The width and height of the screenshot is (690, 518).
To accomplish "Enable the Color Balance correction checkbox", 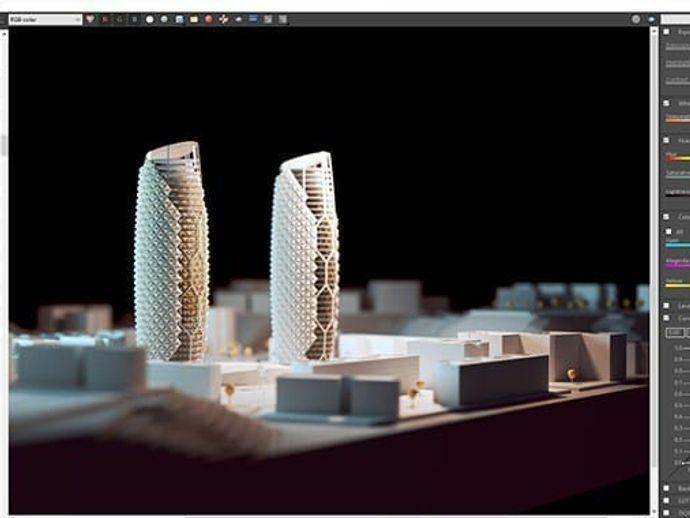I will (667, 217).
